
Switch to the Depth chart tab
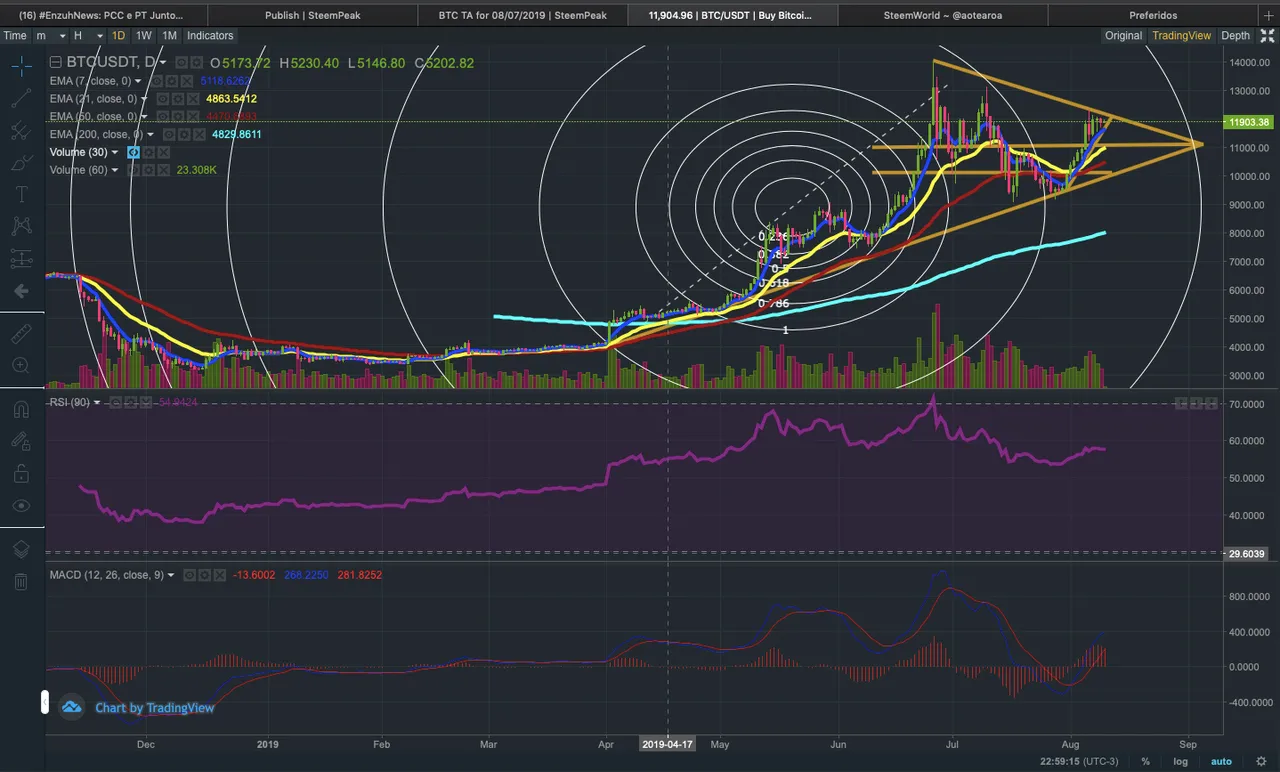[x=1235, y=35]
